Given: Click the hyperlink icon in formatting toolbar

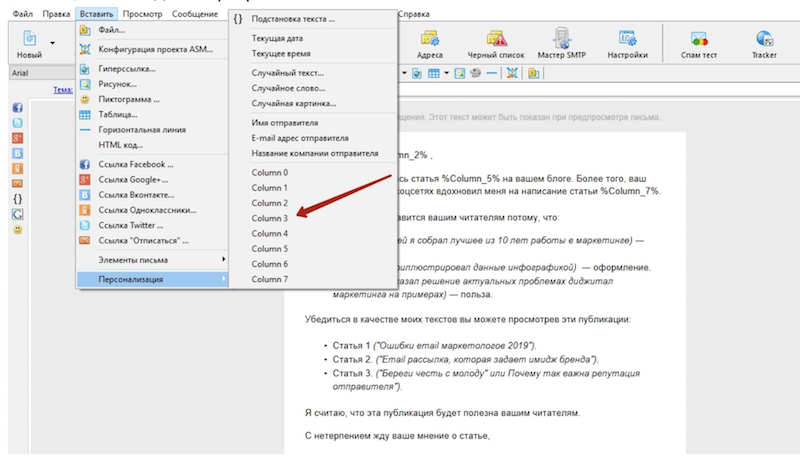Looking at the screenshot, I should tap(417, 73).
